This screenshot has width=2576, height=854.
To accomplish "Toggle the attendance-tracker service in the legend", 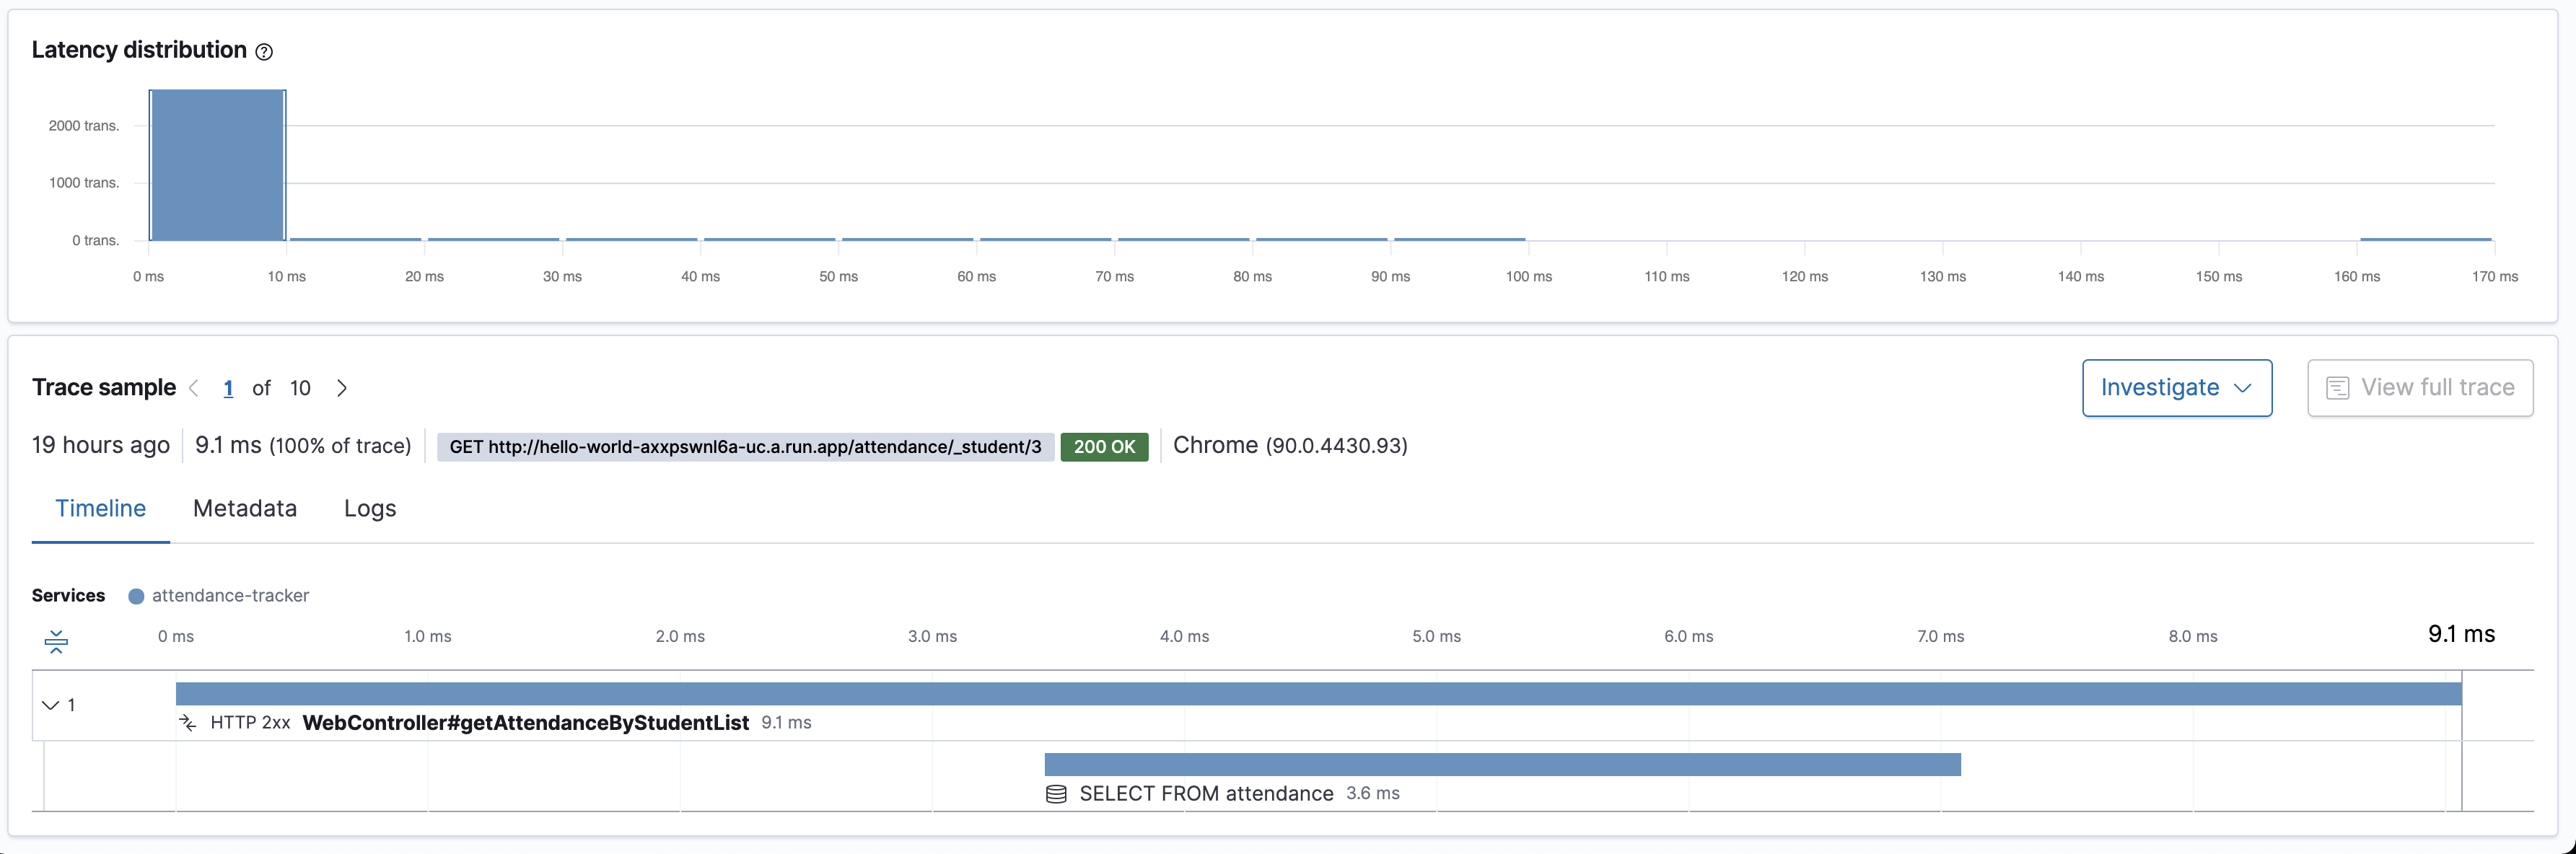I will pos(230,595).
